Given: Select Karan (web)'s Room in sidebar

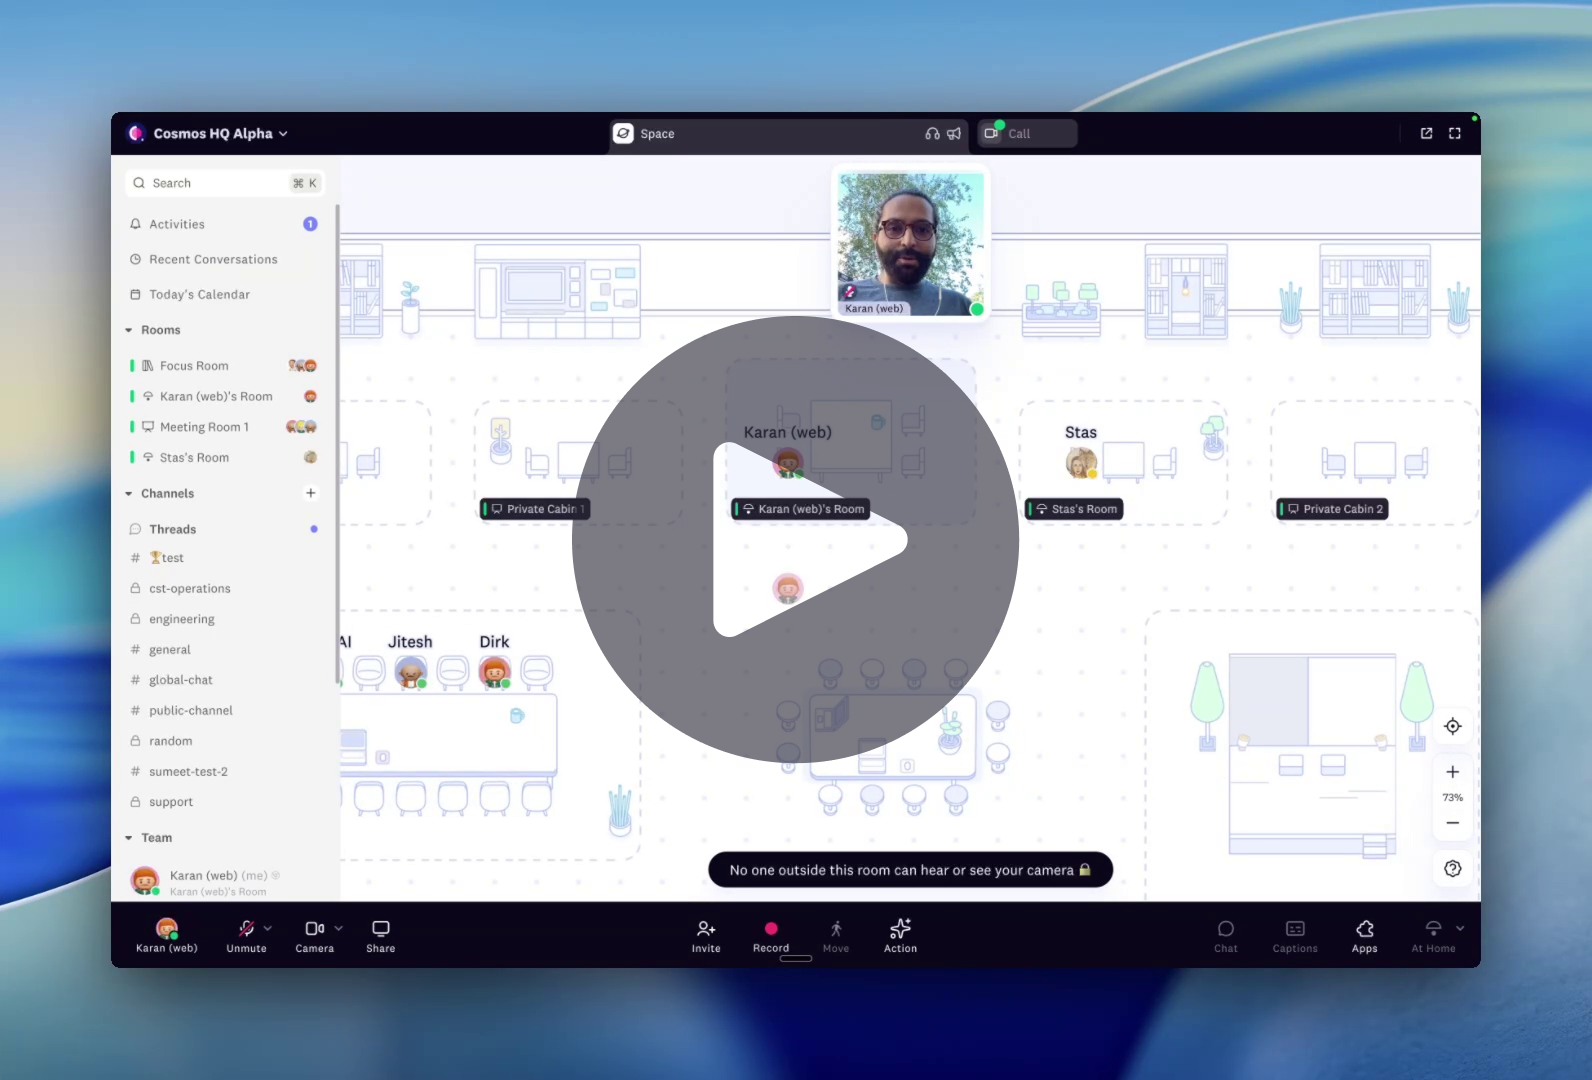Looking at the screenshot, I should click(224, 396).
